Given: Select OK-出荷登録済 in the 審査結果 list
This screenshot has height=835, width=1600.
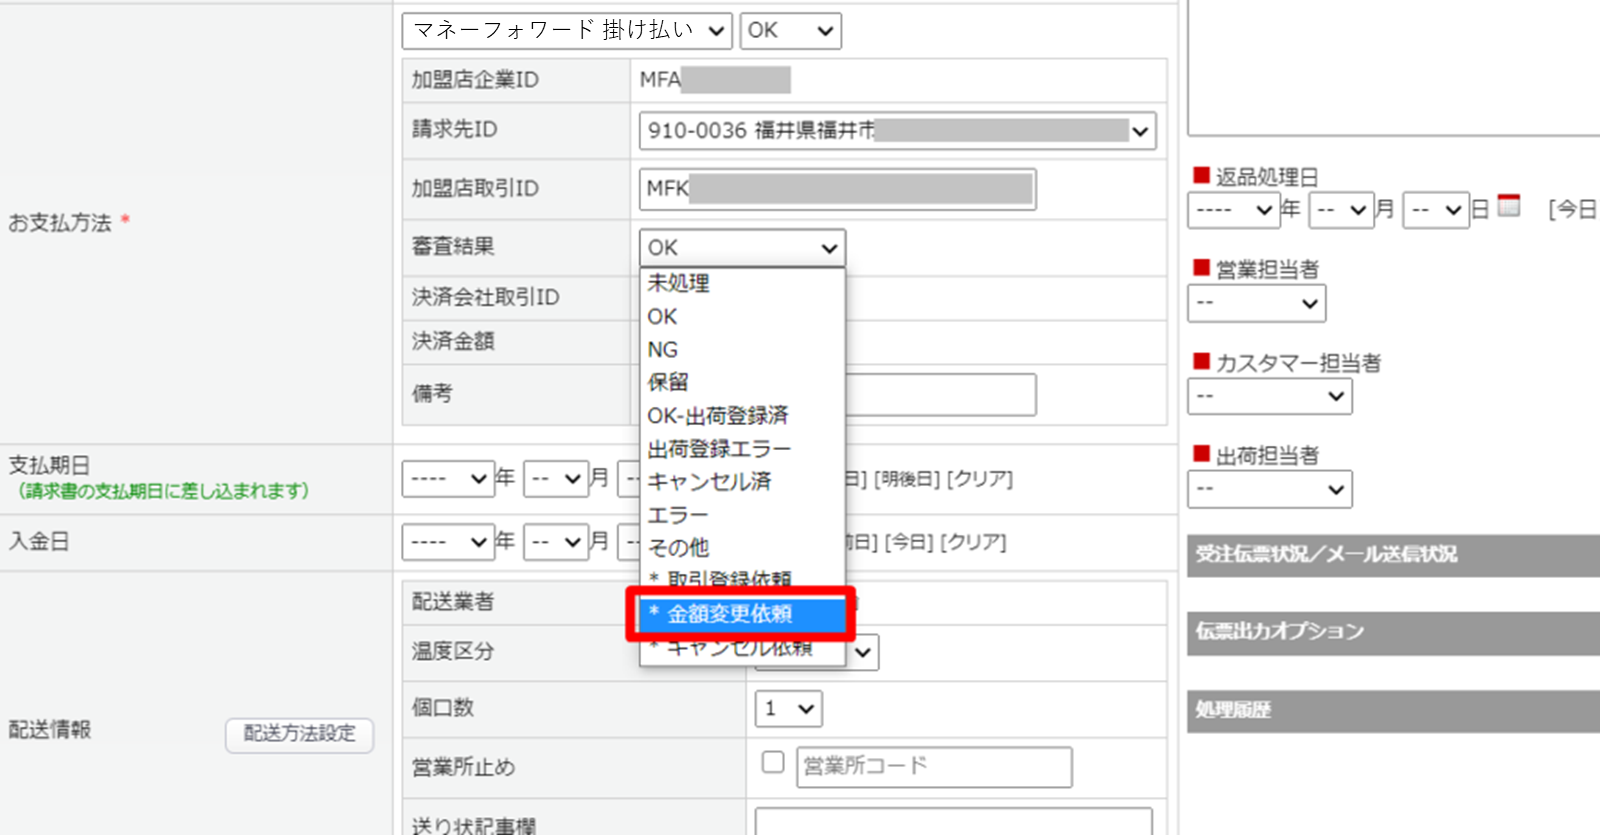Looking at the screenshot, I should click(x=742, y=415).
